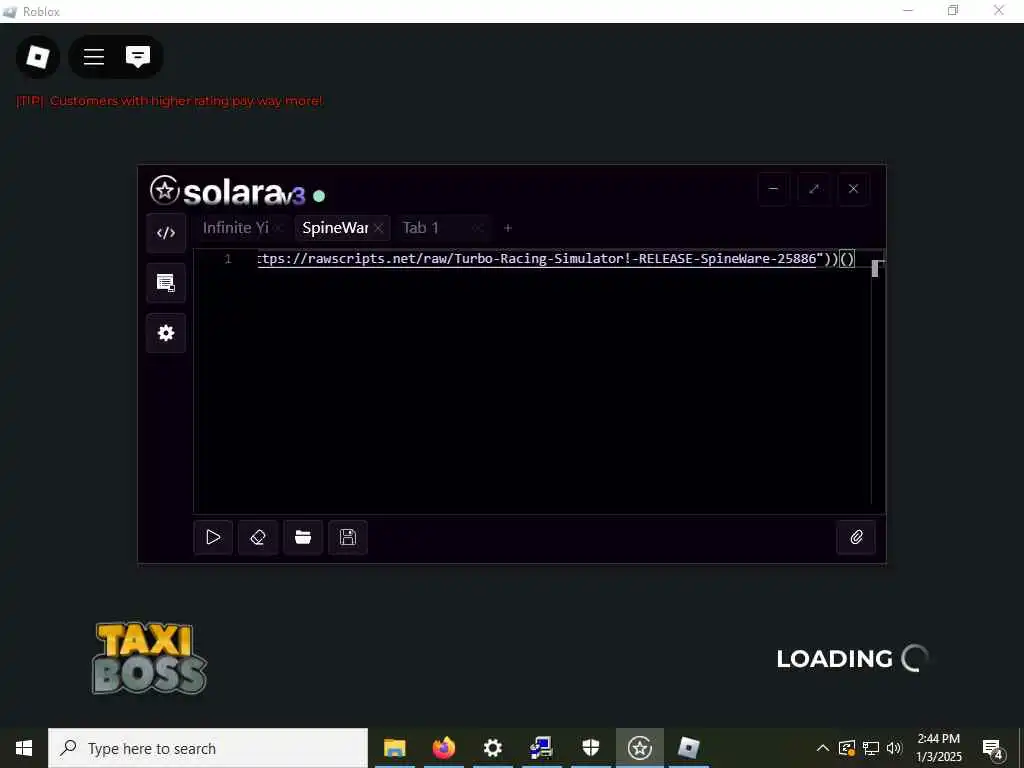Save the script with floppy disk button

point(348,537)
